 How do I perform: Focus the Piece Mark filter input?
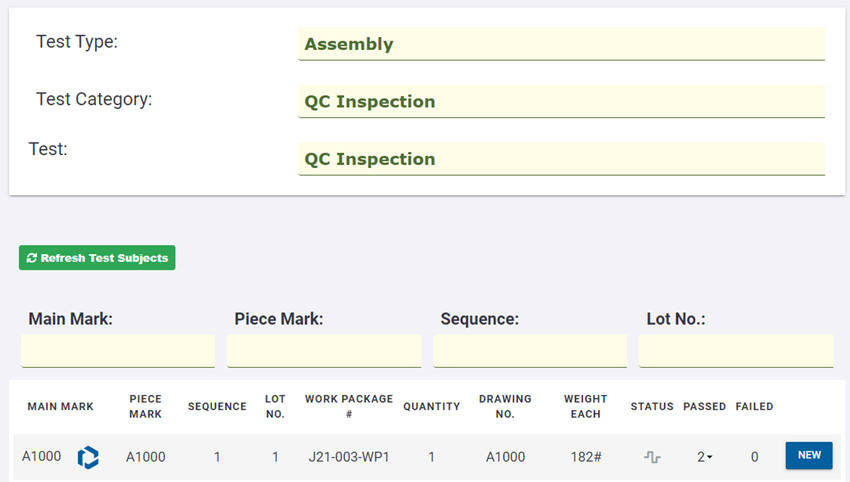tap(324, 351)
